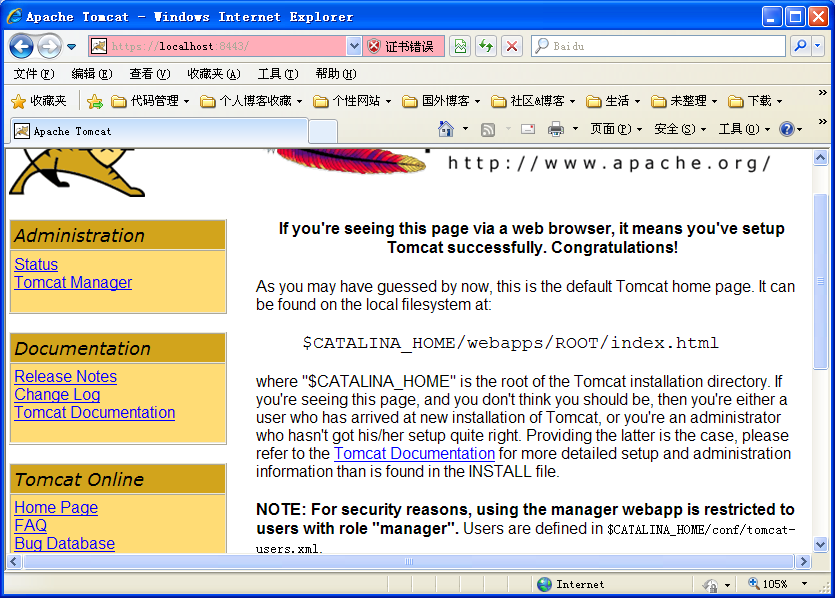Click the read mail icon

pyautogui.click(x=528, y=129)
